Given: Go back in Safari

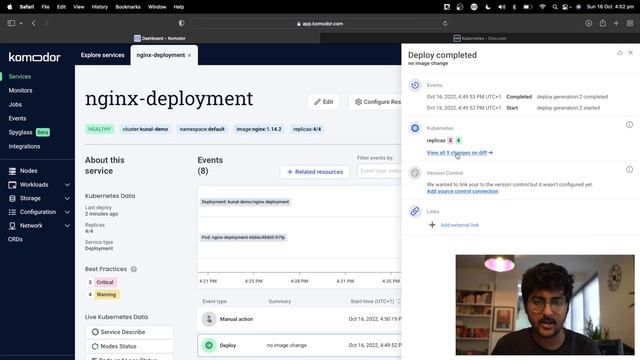Looking at the screenshot, I should pos(33,23).
